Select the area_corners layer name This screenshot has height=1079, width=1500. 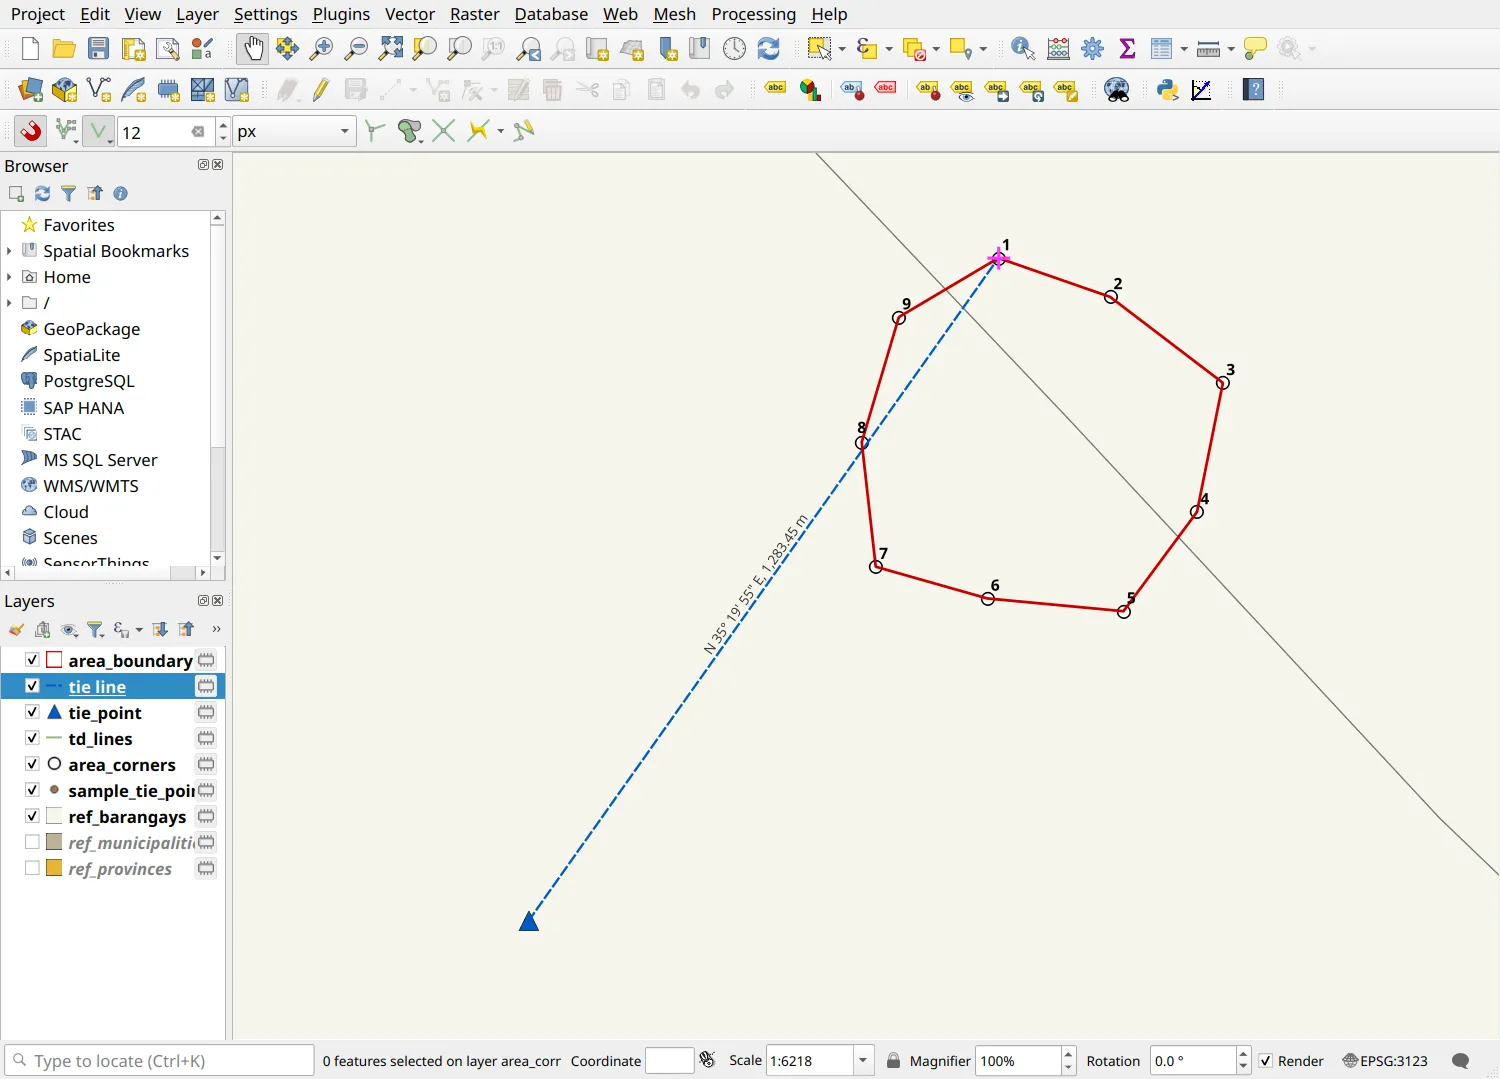122,764
